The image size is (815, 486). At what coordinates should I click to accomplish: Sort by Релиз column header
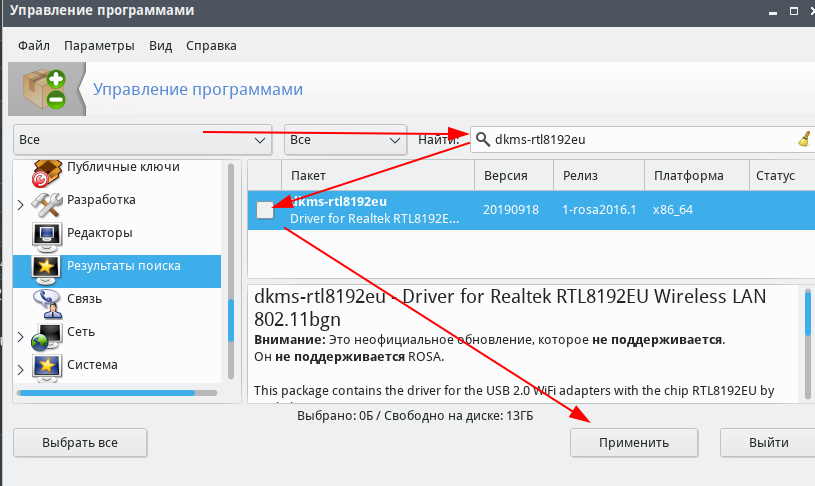click(x=599, y=176)
